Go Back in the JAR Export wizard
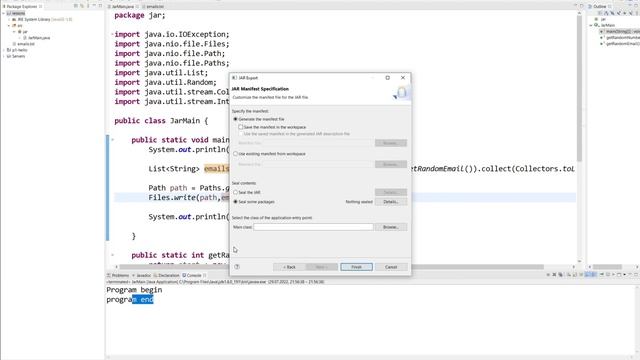The height and width of the screenshot is (360, 640). click(x=289, y=267)
